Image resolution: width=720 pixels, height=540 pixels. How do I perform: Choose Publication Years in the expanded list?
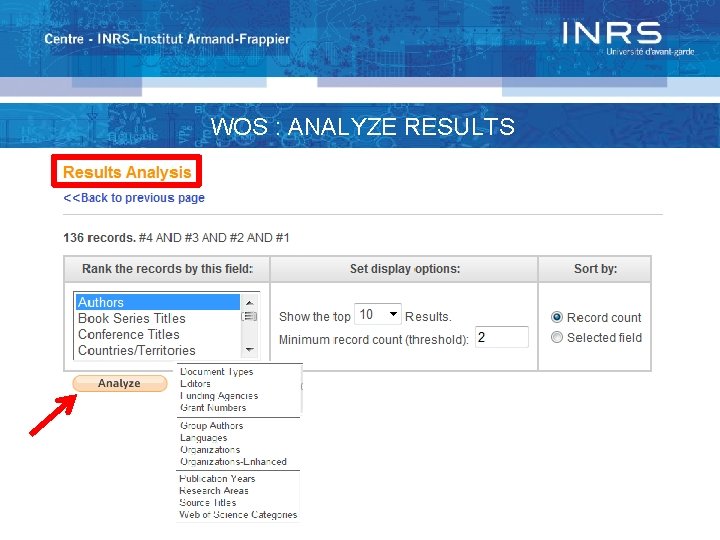pos(217,478)
